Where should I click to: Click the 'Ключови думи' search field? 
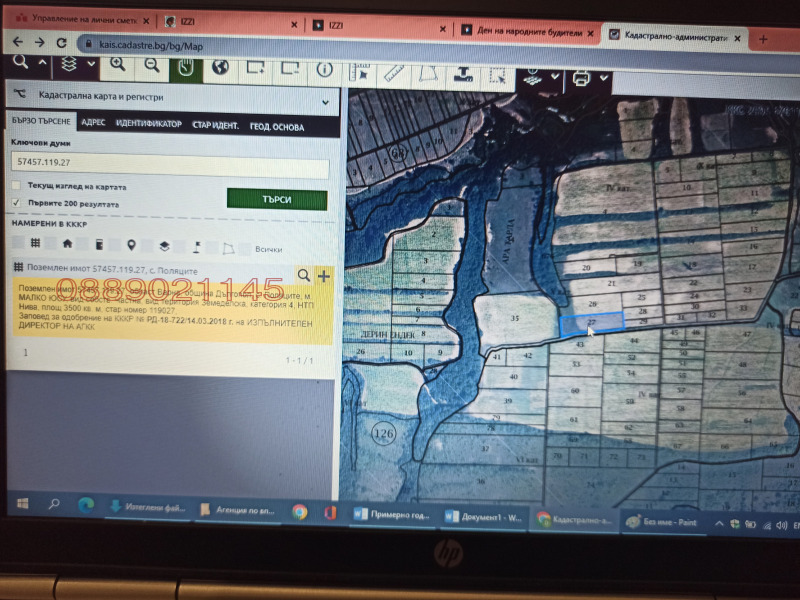pos(170,165)
